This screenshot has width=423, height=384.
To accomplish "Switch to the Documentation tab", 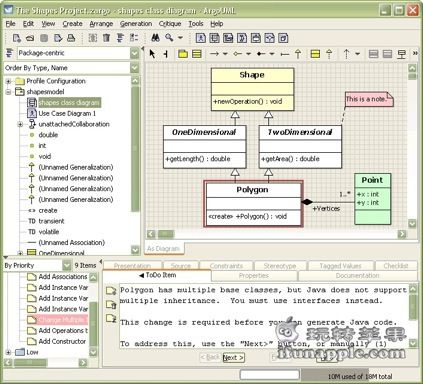I will pyautogui.click(x=357, y=276).
